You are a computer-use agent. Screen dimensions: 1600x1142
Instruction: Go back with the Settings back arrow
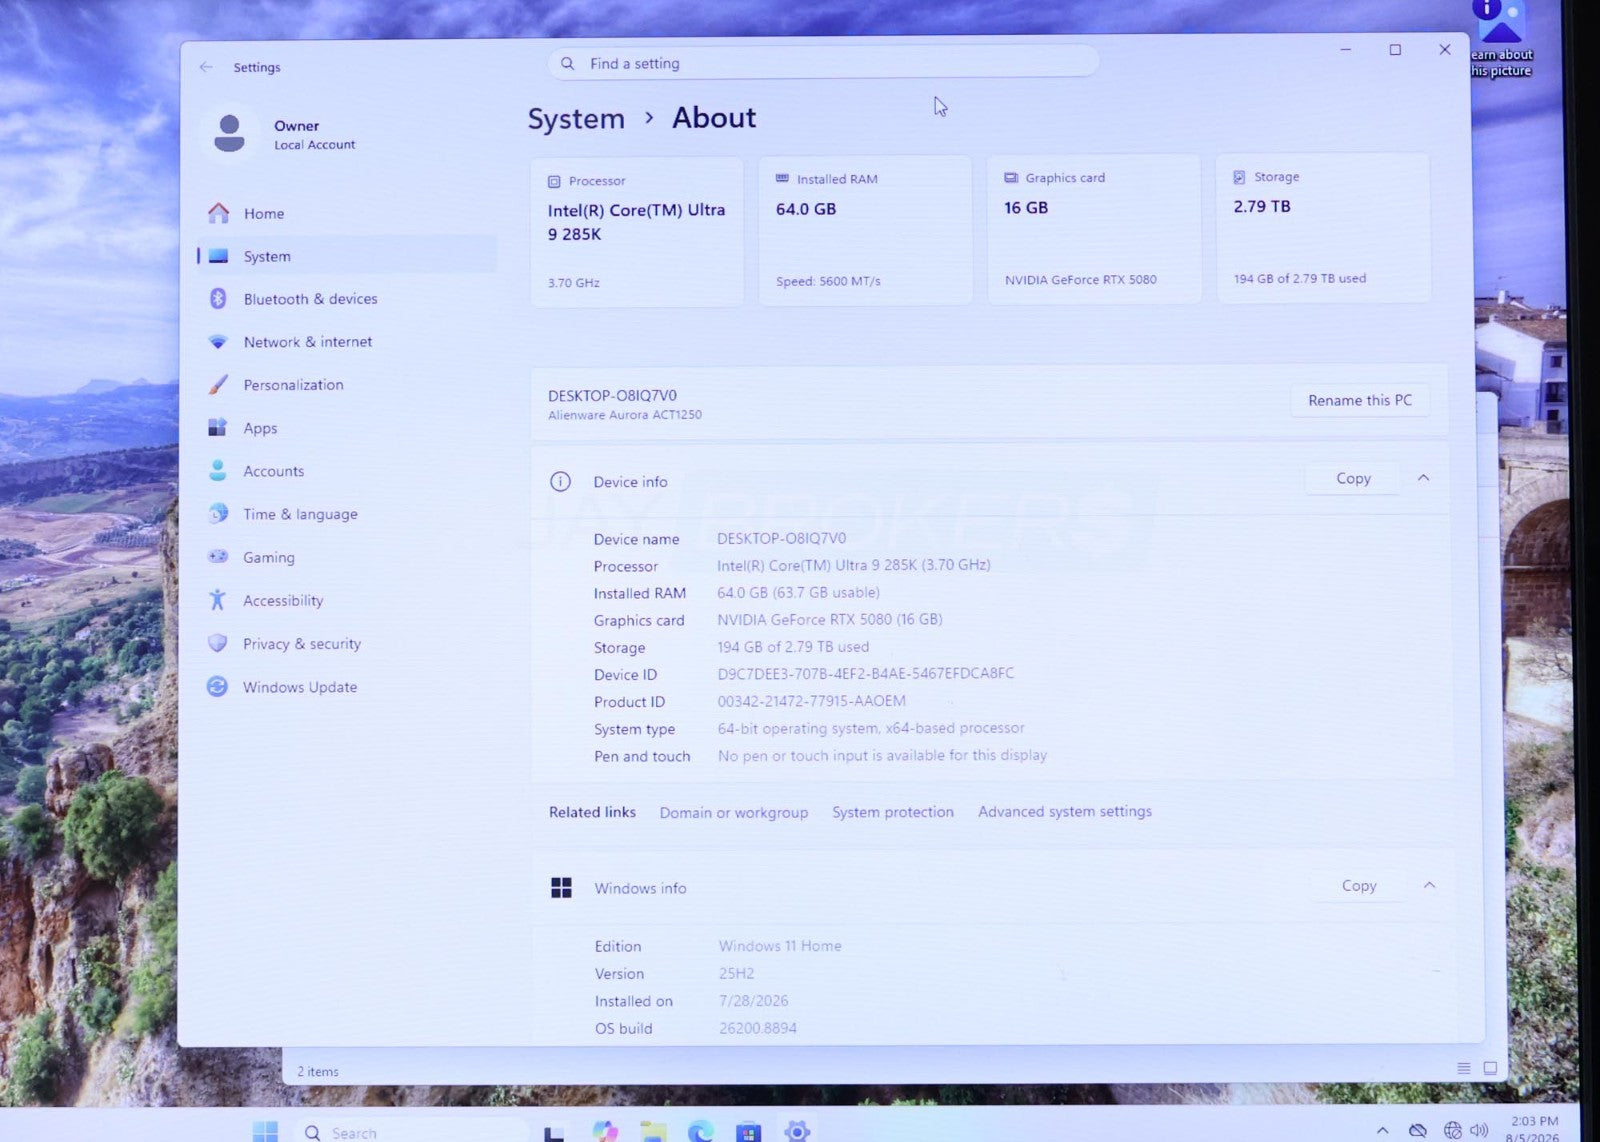(x=206, y=67)
